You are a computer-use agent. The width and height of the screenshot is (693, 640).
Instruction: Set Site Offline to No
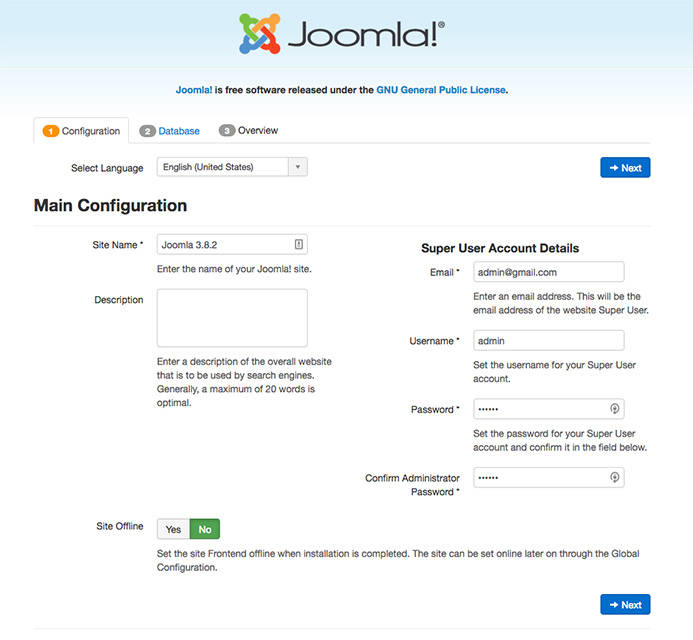click(205, 528)
